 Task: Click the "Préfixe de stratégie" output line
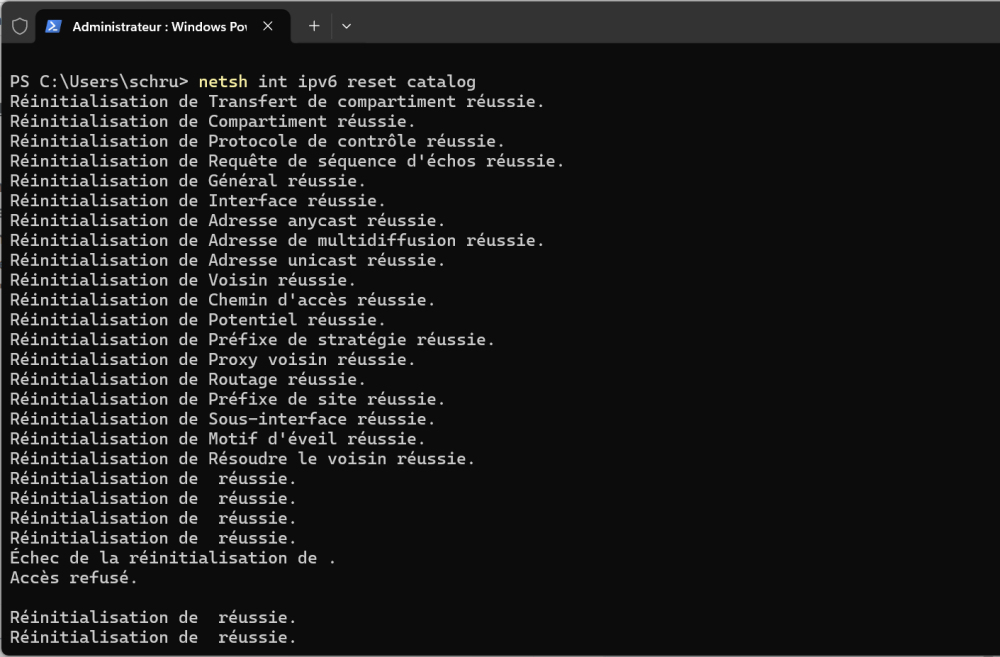click(252, 340)
